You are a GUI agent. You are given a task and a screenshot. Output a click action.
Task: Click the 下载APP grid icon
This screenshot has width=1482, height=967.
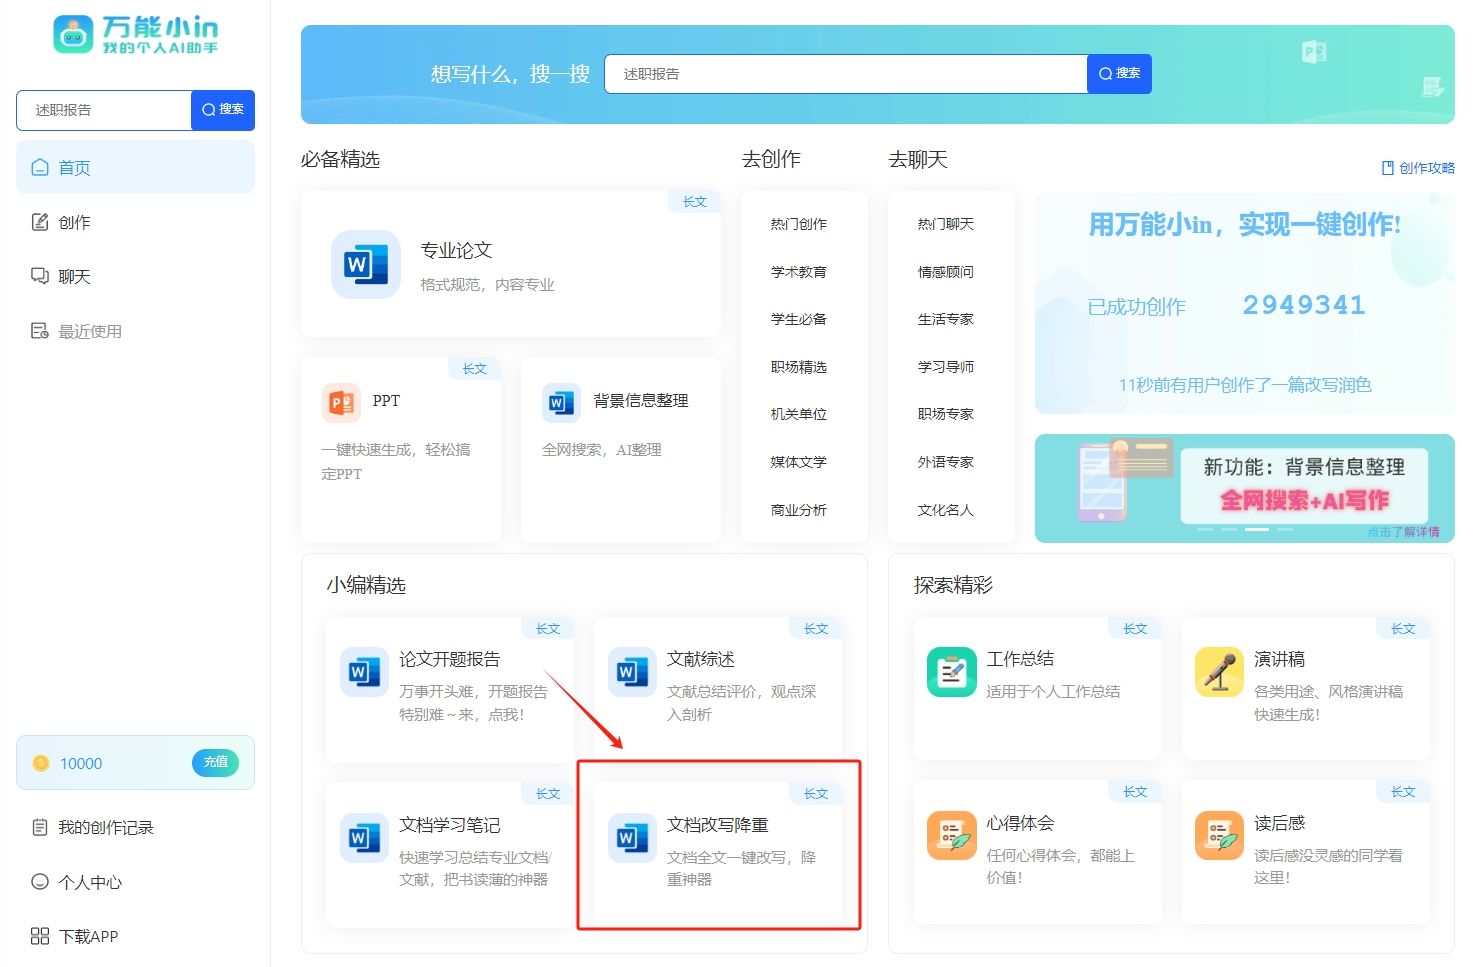point(40,936)
